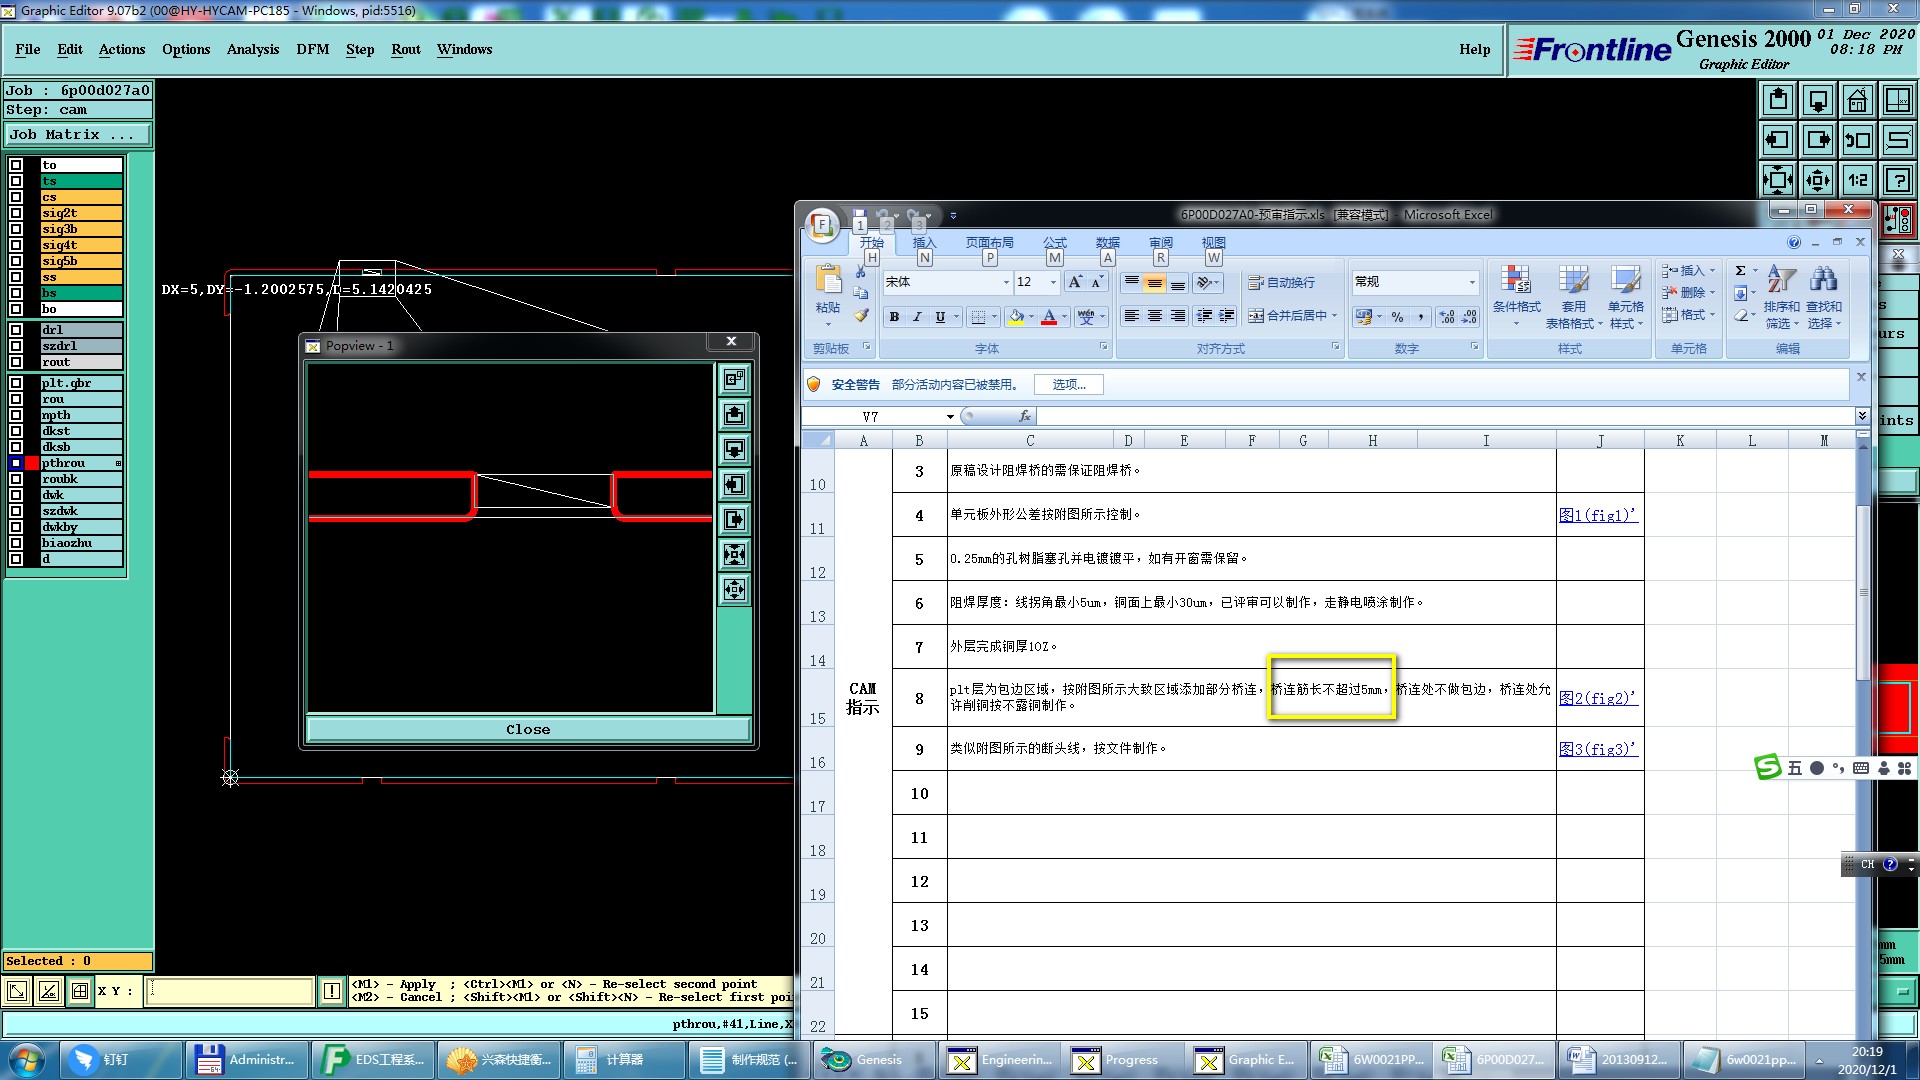
Task: Click Excel format painter brush icon
Action: coord(861,316)
